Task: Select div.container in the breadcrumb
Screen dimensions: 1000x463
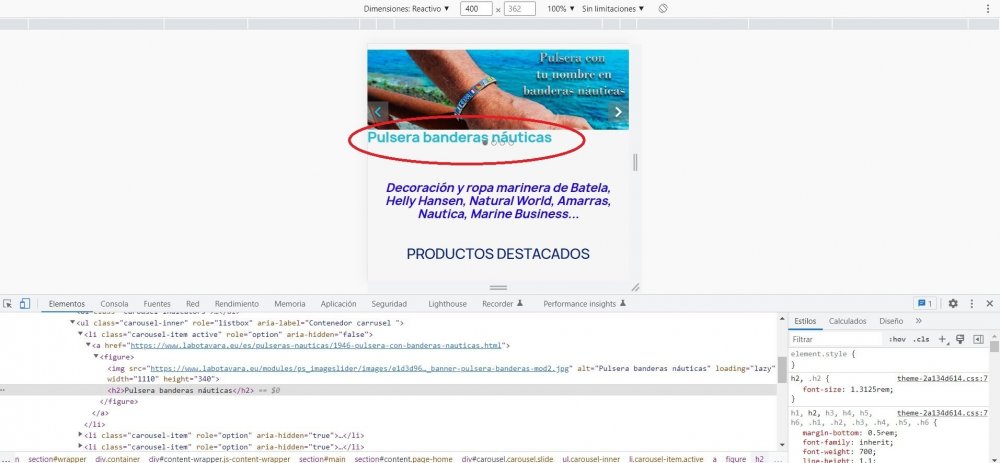Action: click(119, 459)
